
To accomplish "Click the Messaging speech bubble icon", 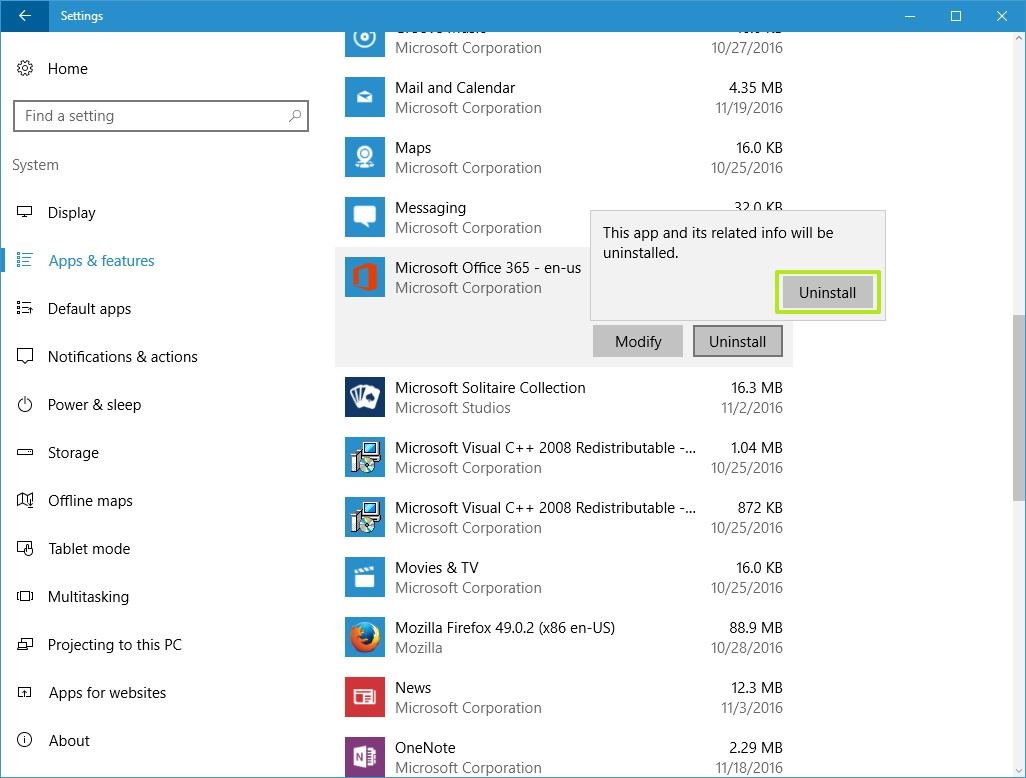I will point(364,217).
